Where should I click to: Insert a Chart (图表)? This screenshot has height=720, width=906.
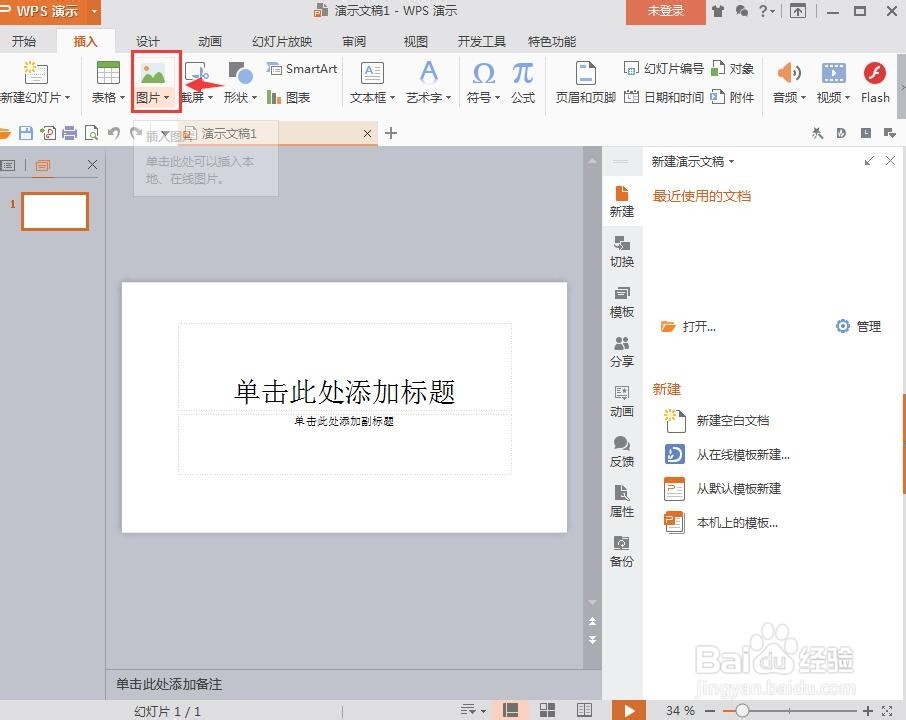click(289, 98)
